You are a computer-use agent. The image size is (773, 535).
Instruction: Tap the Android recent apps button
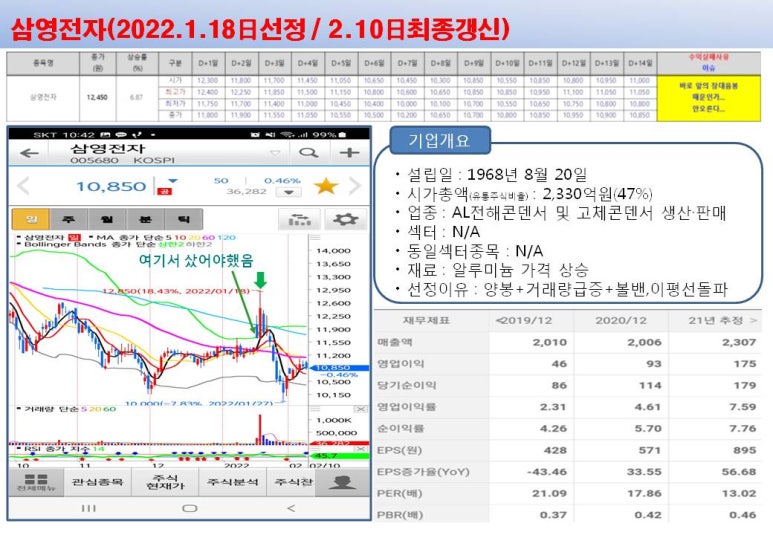point(89,508)
